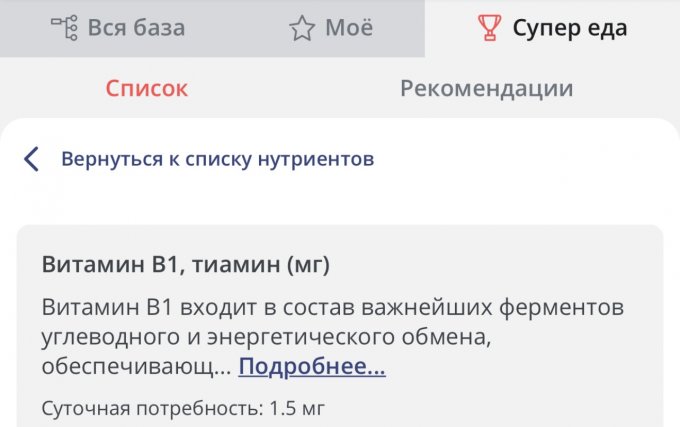Open the Вся база tab
The image size is (680, 427).
click(136, 28)
